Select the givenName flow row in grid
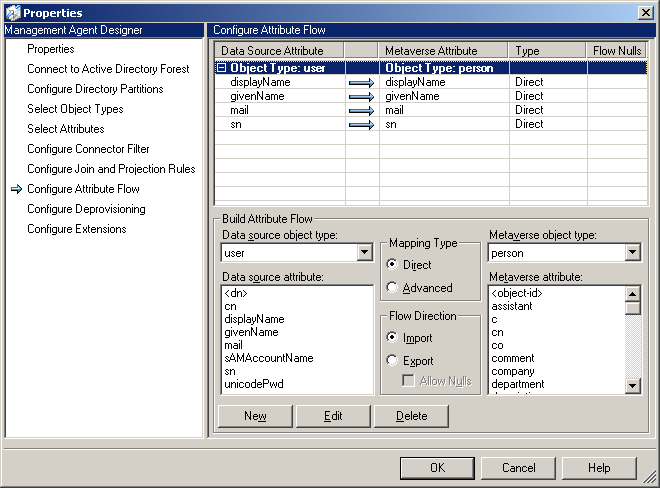The height and width of the screenshot is (488, 660). click(431, 96)
